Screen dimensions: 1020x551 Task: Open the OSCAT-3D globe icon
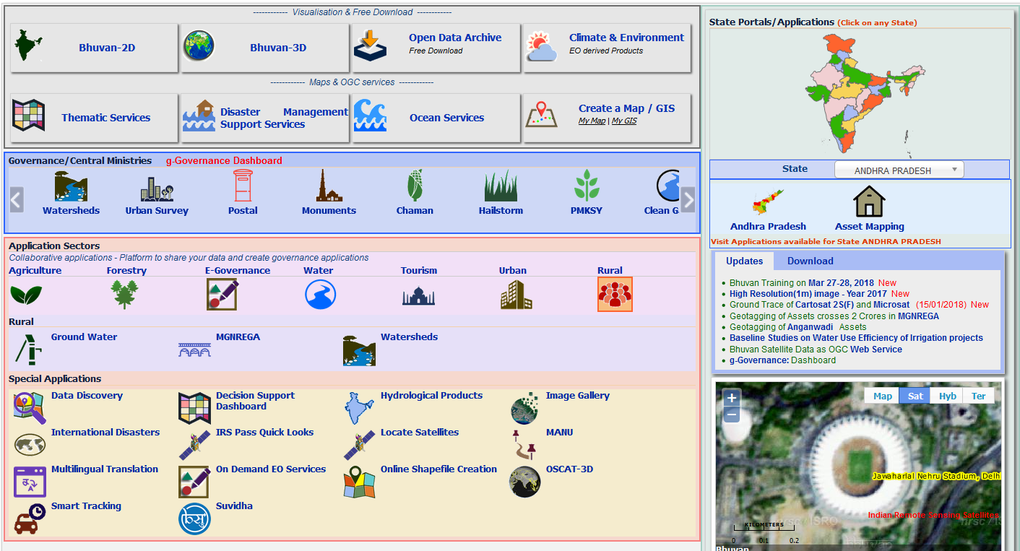point(525,481)
